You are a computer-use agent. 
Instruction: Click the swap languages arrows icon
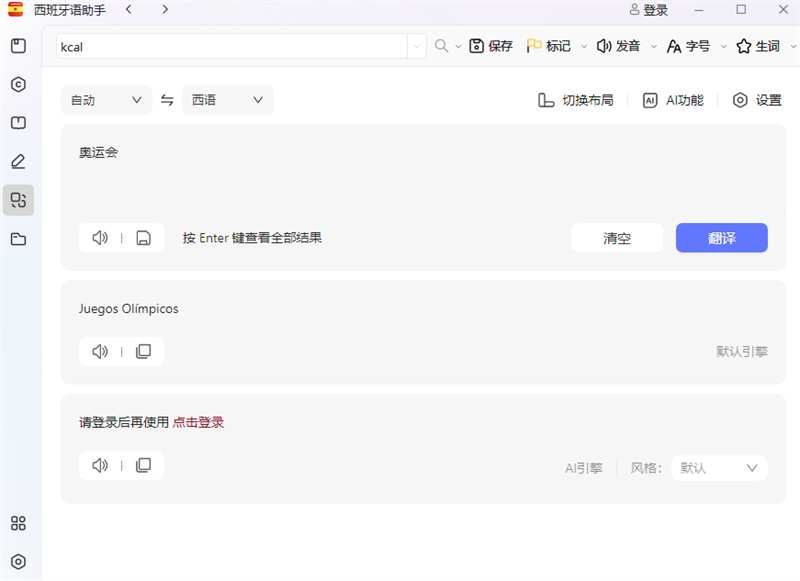pyautogui.click(x=167, y=100)
